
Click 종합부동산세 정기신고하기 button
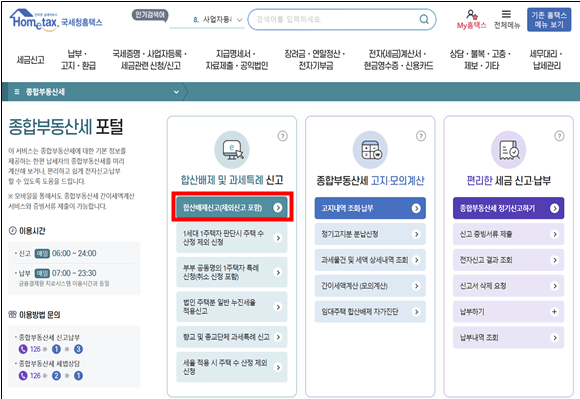(509, 208)
